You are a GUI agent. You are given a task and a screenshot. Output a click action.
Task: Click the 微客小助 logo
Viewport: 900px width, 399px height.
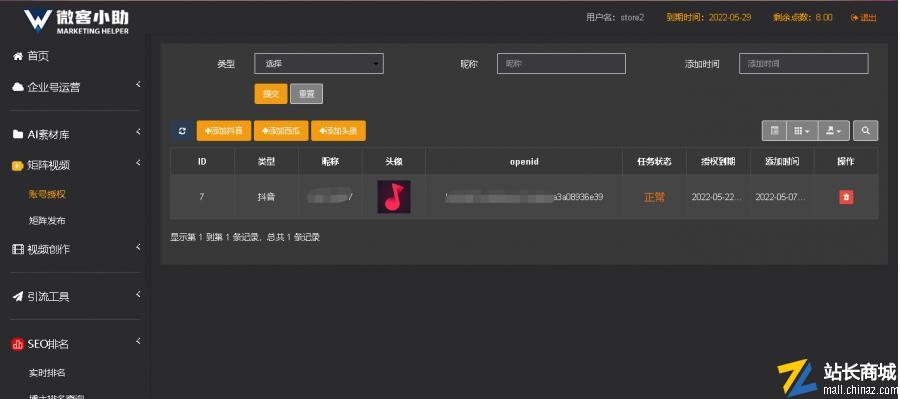tap(76, 21)
